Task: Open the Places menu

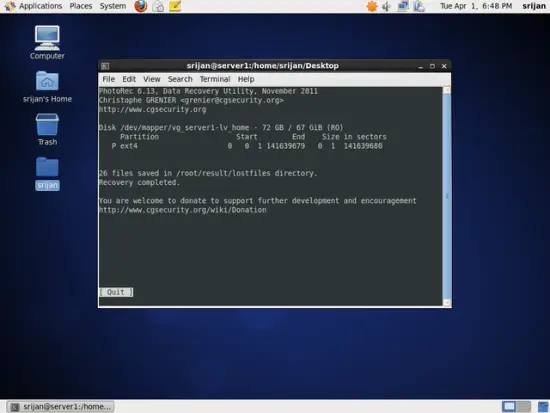Action: pos(81,6)
